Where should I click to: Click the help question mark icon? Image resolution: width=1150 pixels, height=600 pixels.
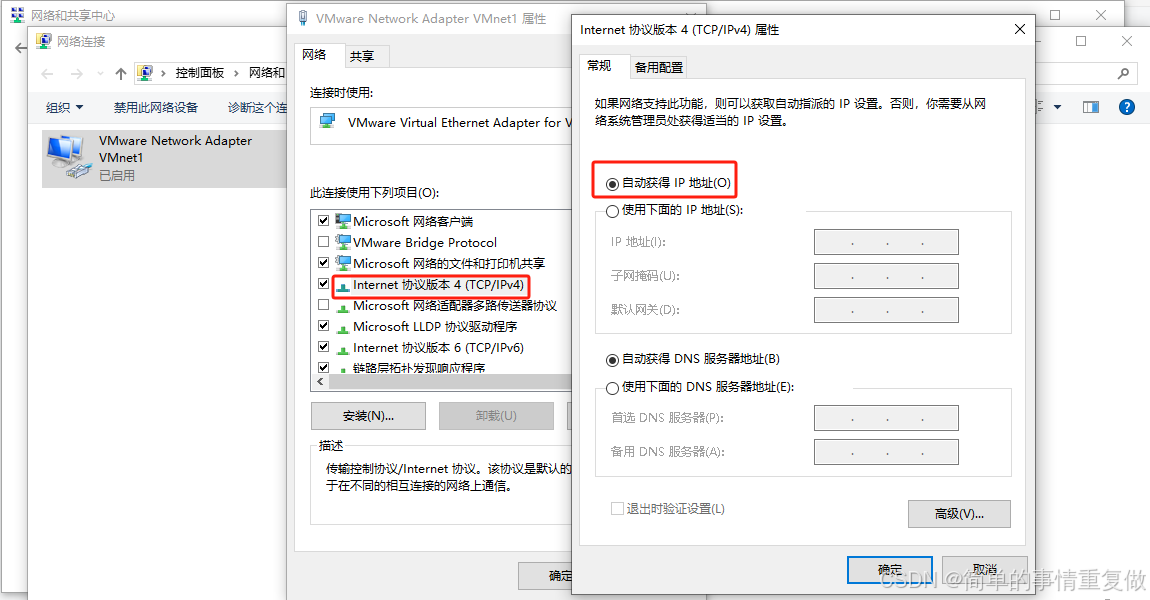(x=1127, y=107)
